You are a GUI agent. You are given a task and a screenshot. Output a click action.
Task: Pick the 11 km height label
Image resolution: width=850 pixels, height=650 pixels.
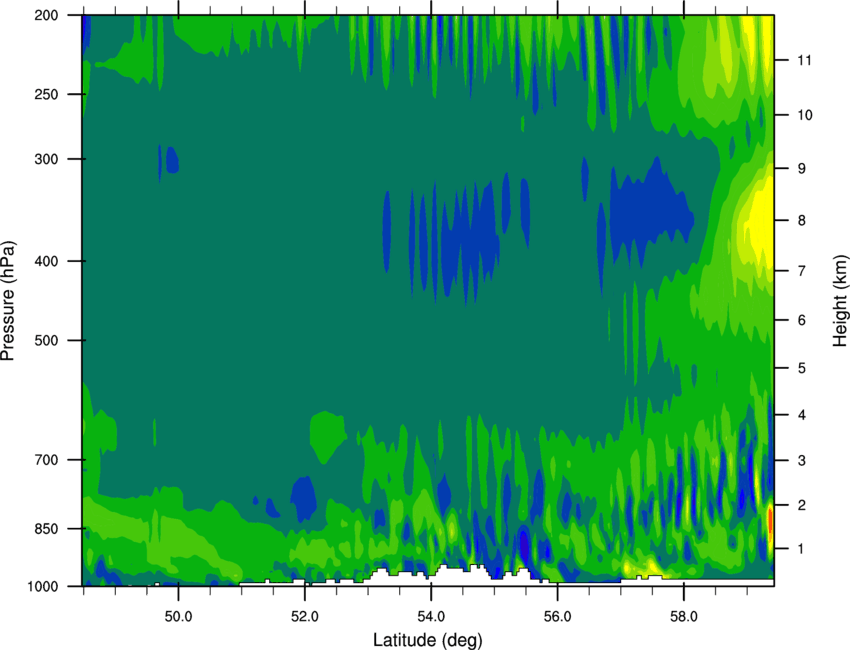click(804, 60)
